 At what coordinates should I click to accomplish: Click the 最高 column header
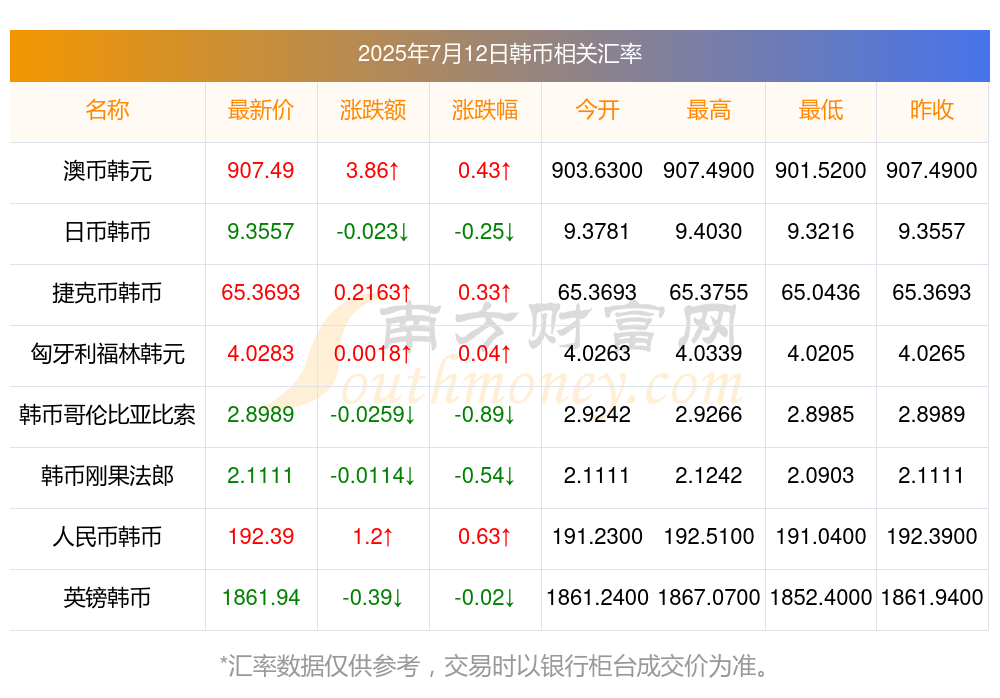click(x=709, y=110)
